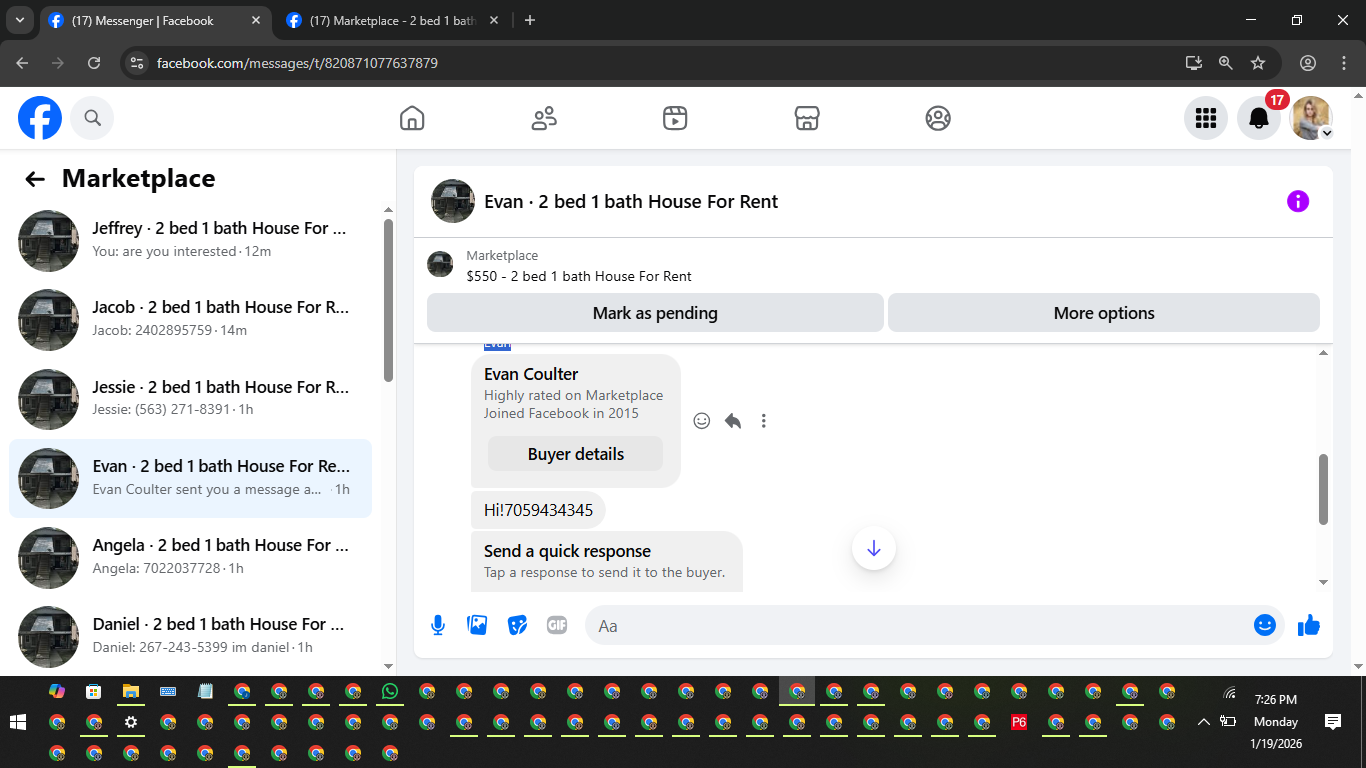Attach a file photo icon
The height and width of the screenshot is (768, 1366).
point(478,626)
